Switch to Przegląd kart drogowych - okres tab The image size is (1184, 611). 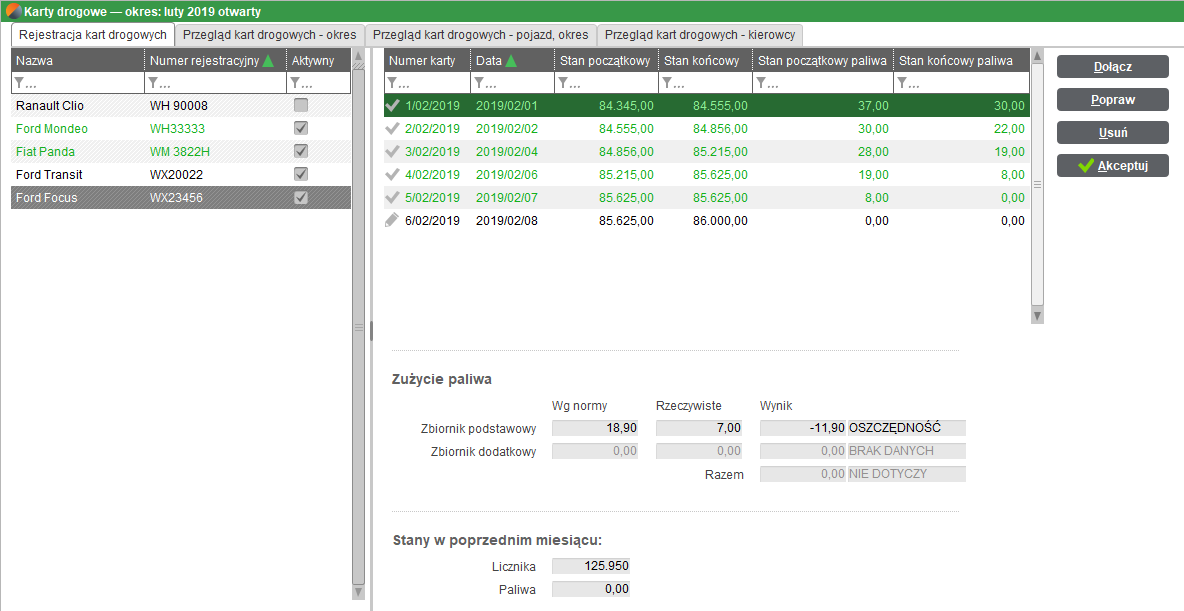pos(269,34)
